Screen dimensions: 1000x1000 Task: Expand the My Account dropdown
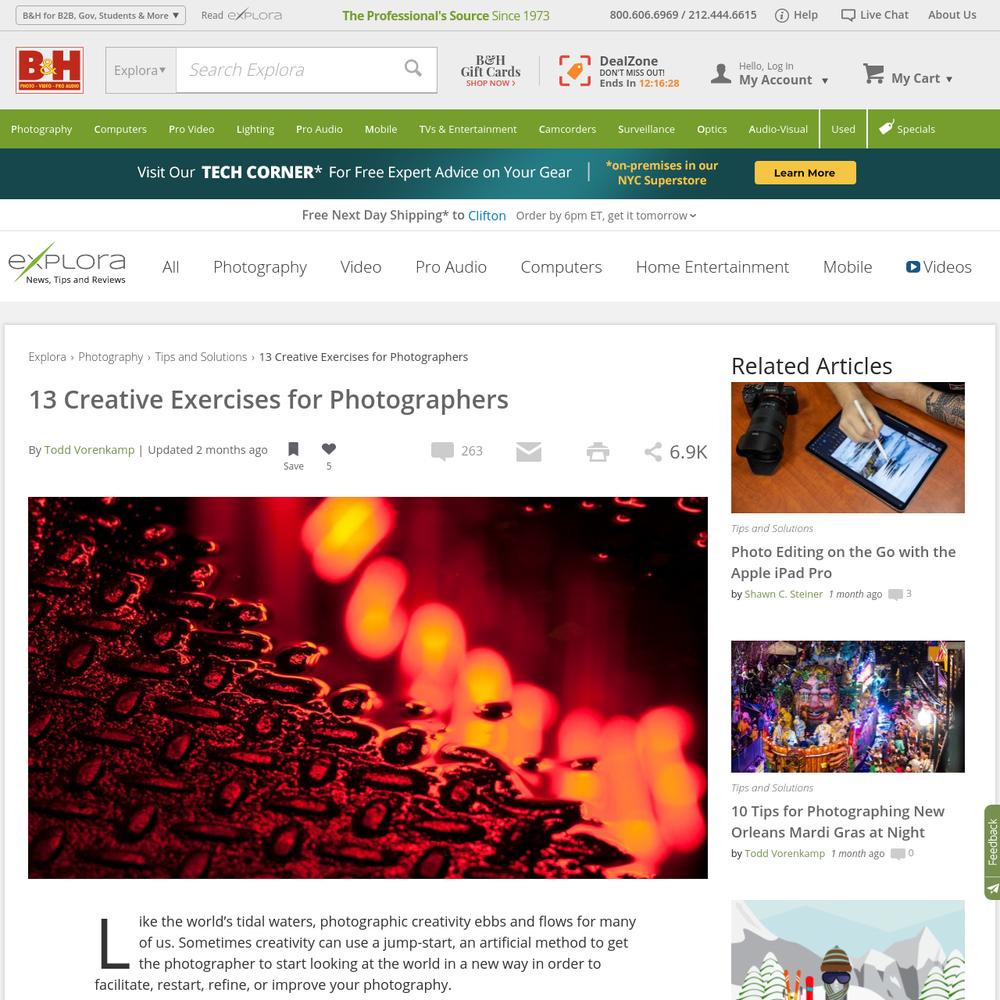click(769, 74)
